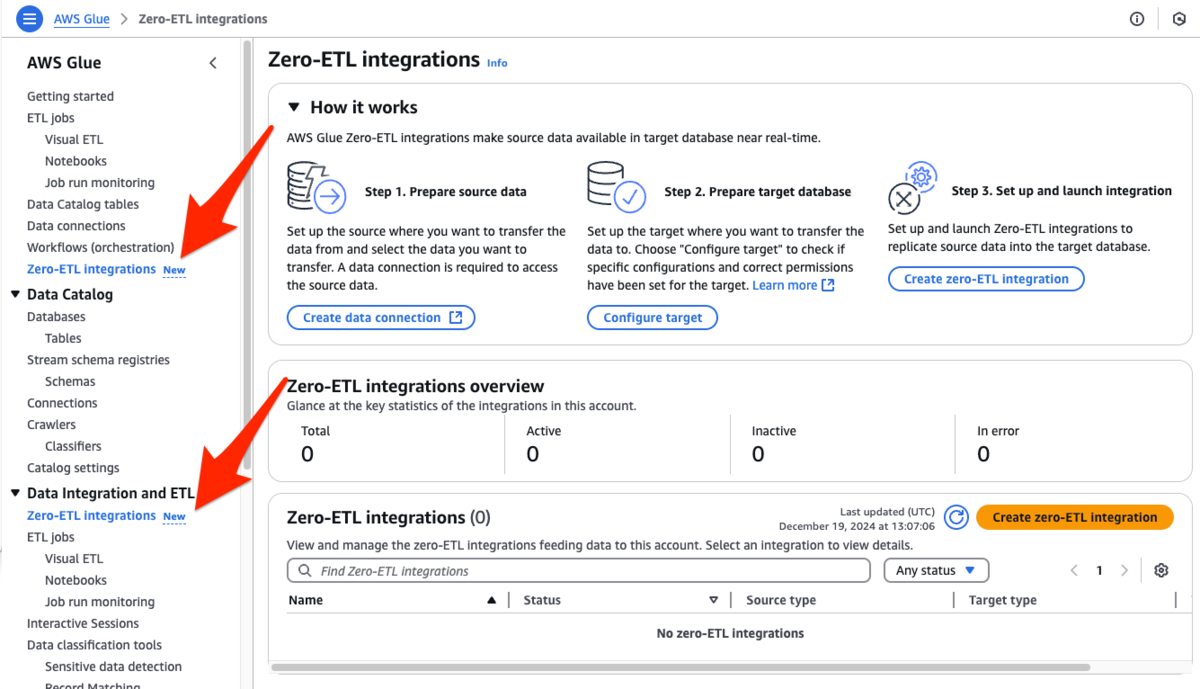Click the Active count statistic
1200x689 pixels.
point(533,454)
